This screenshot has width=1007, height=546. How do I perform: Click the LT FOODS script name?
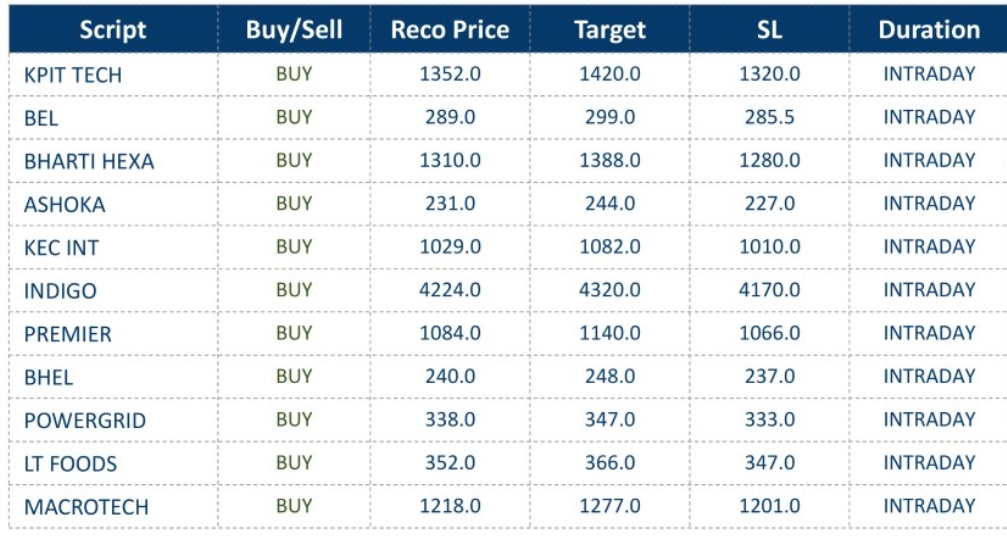70,464
